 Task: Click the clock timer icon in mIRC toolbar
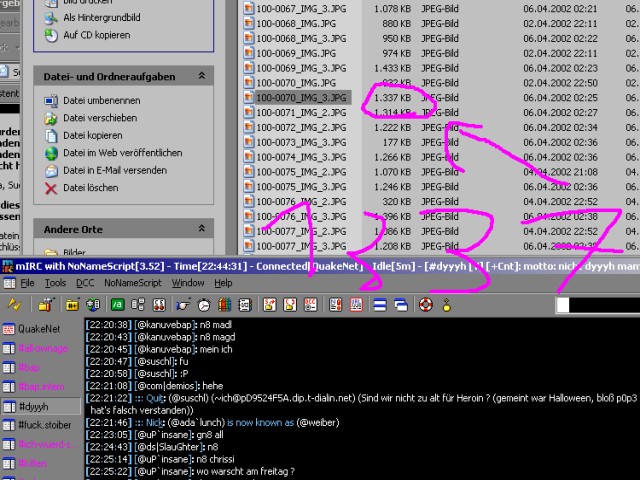click(203, 304)
